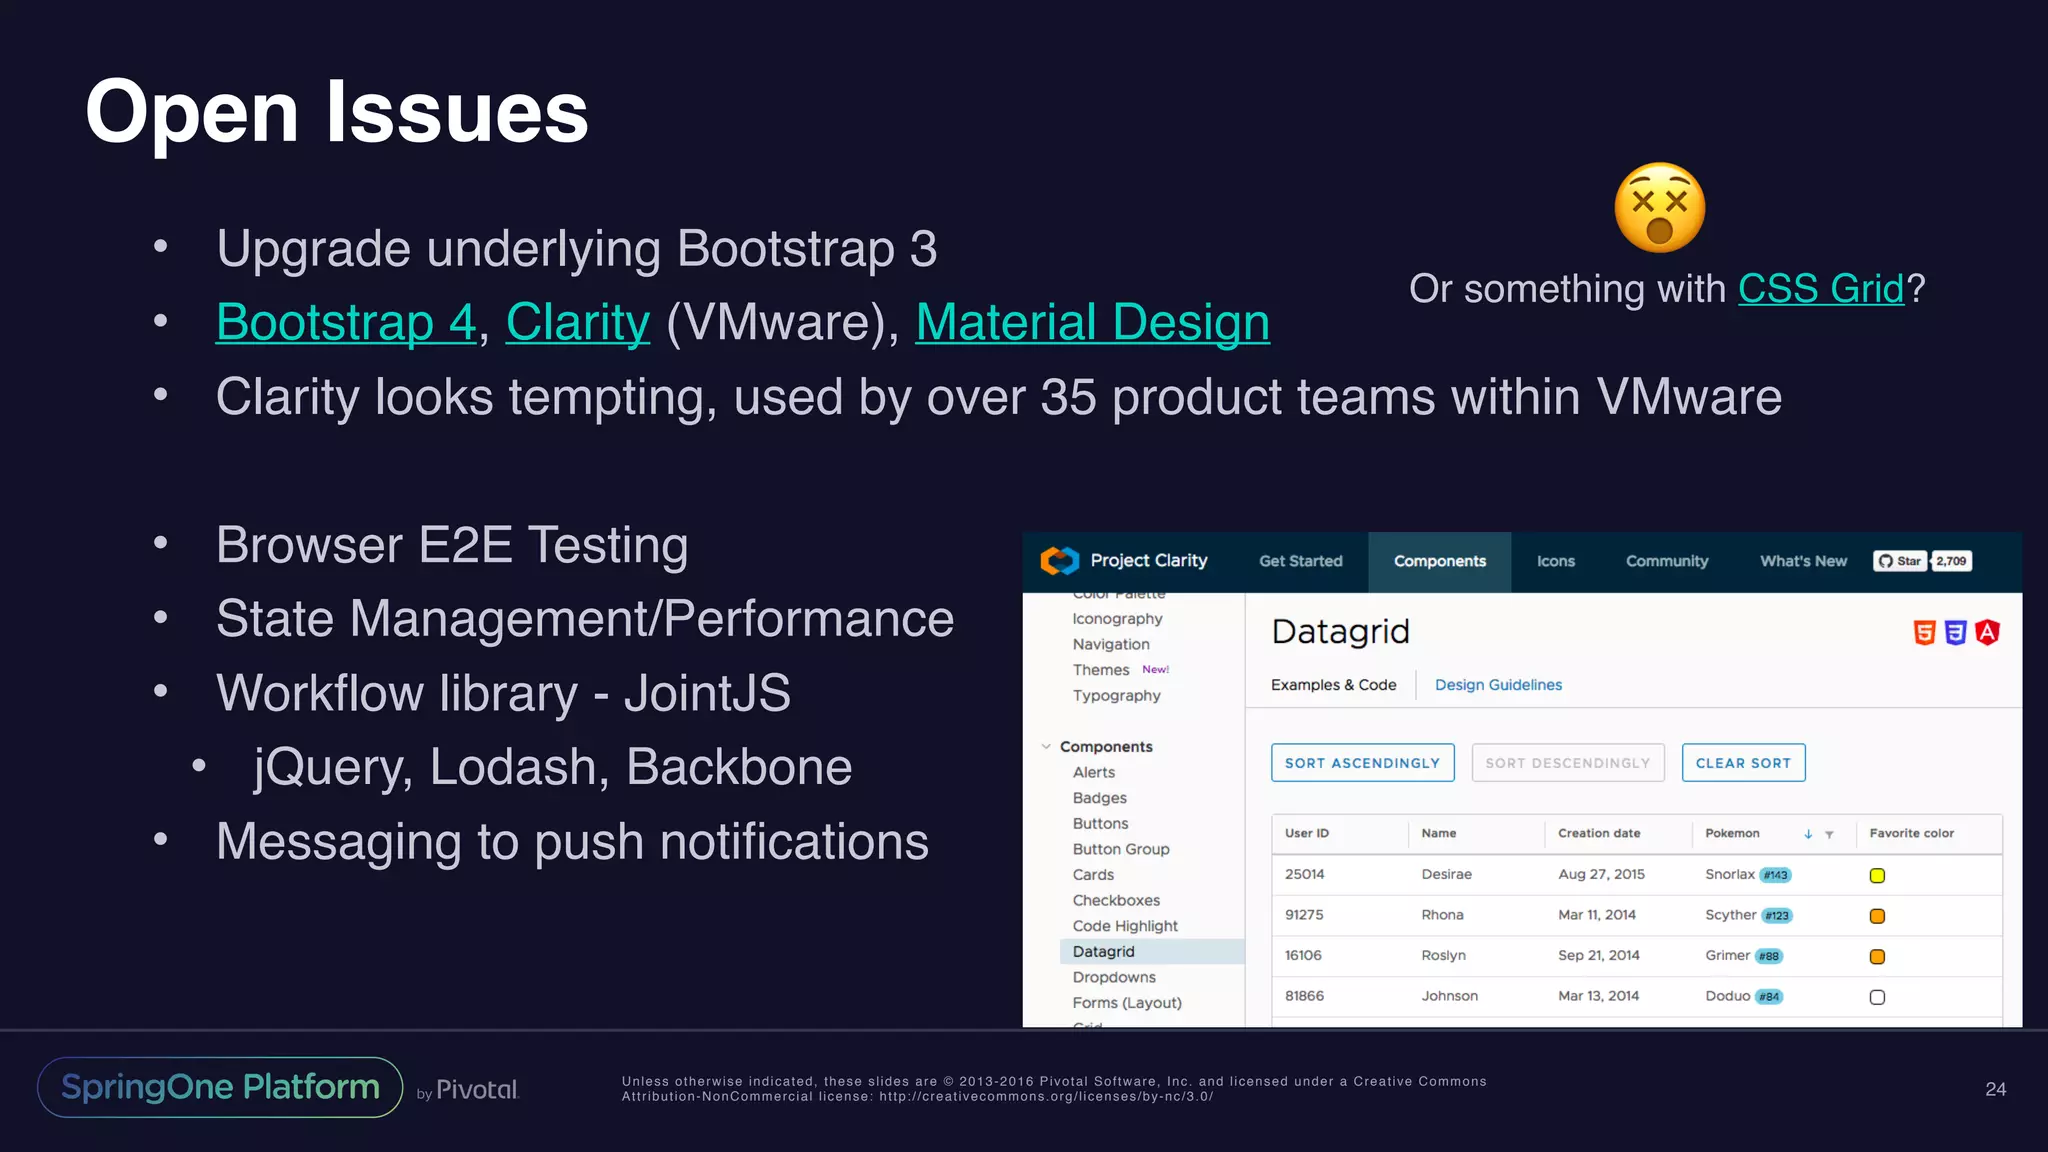Open the Components top navigation tab

pyautogui.click(x=1439, y=561)
